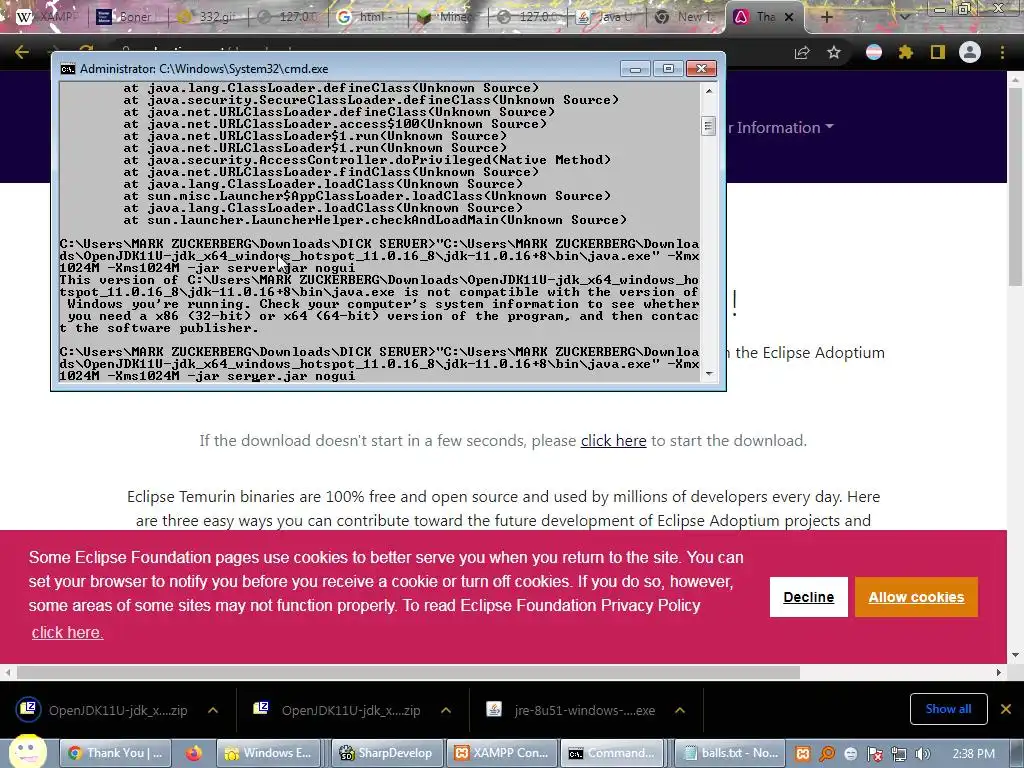This screenshot has height=768, width=1024.
Task: Click the orange magnifier tray icon
Action: tap(827, 754)
